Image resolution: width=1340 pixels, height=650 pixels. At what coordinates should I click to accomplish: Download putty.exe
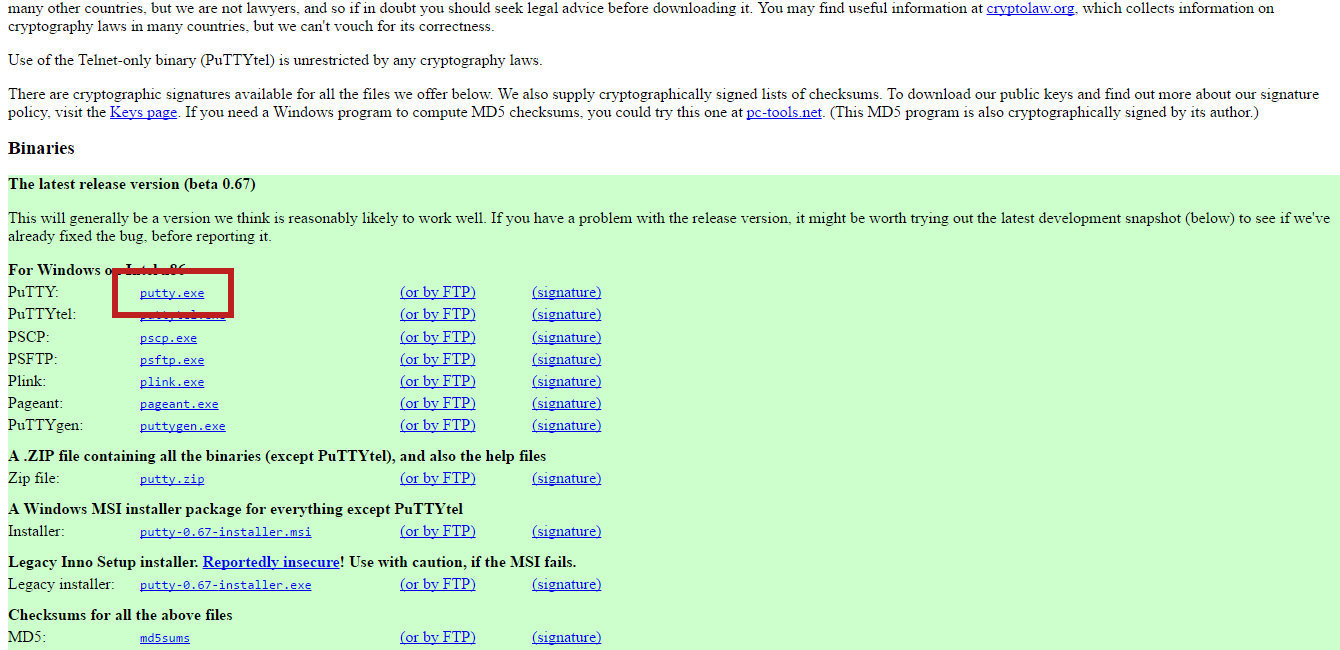point(172,293)
